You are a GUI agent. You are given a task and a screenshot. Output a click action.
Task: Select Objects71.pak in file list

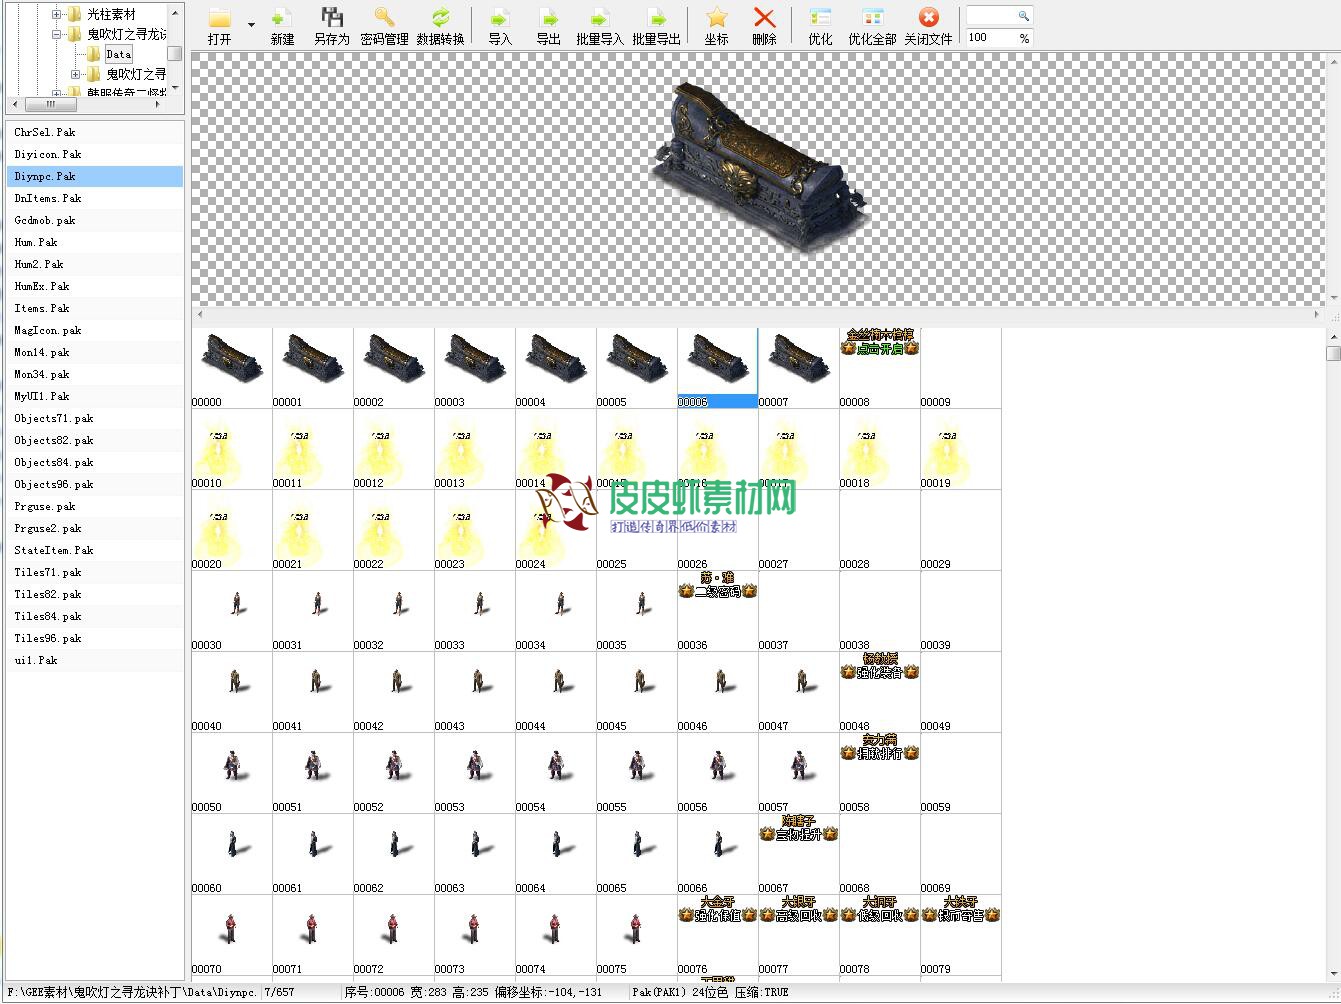tap(95, 418)
